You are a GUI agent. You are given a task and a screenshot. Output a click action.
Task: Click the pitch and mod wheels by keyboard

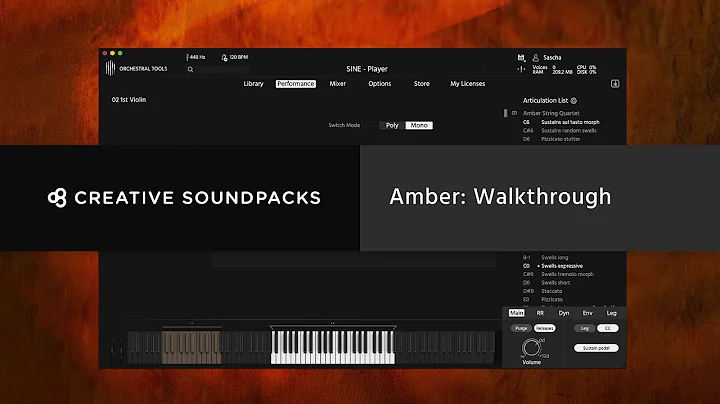click(117, 349)
